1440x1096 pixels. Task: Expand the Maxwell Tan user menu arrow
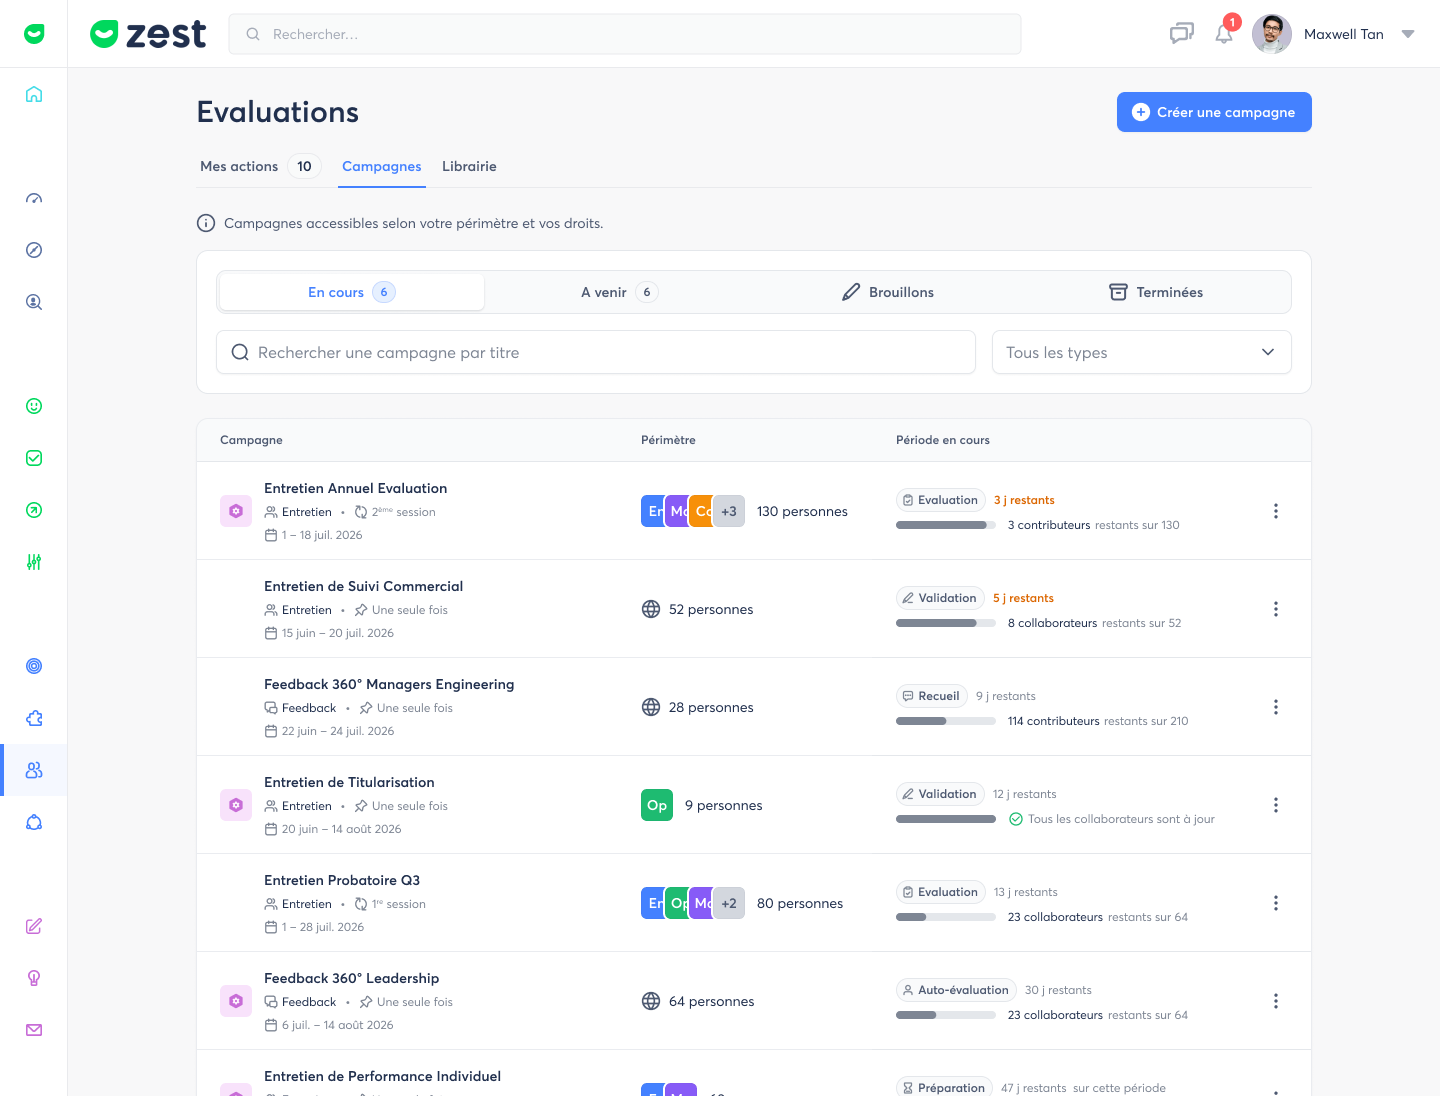1408,34
